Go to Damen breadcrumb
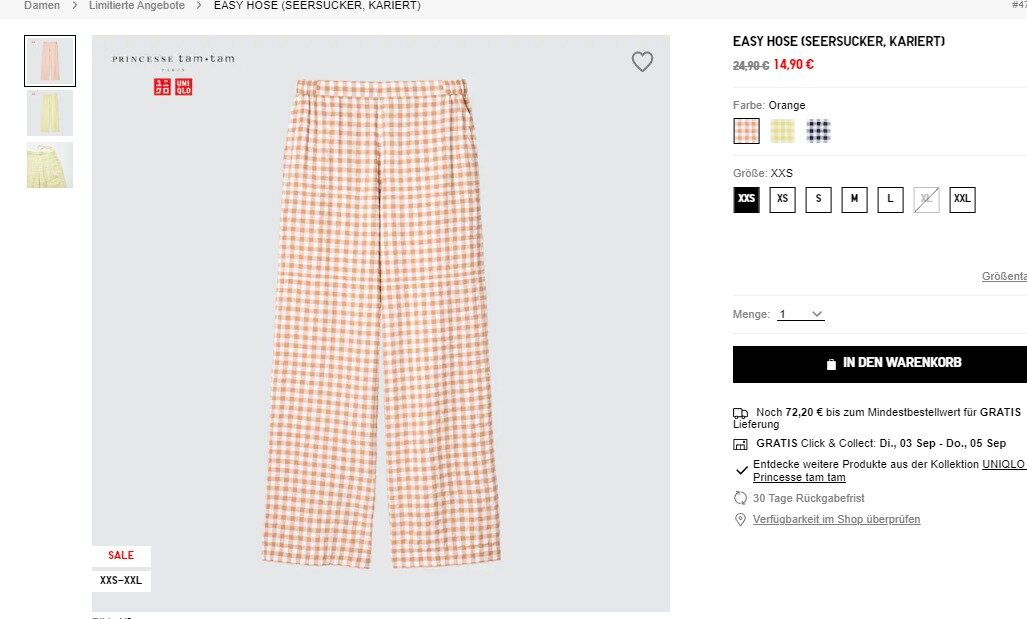 tap(42, 6)
